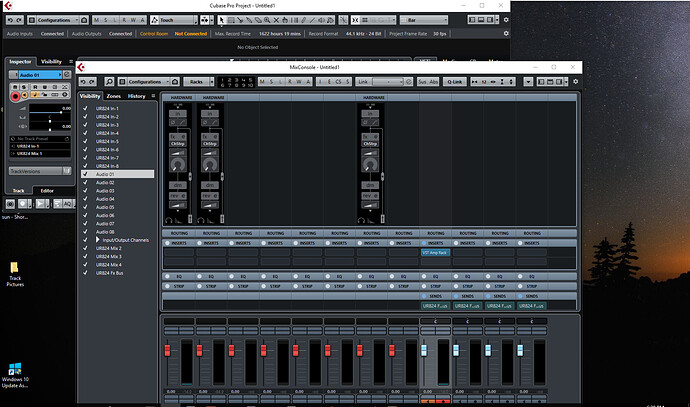Click Undo in MixConsole toolbar
Screen dimensions: 690x407
click(x=83, y=82)
